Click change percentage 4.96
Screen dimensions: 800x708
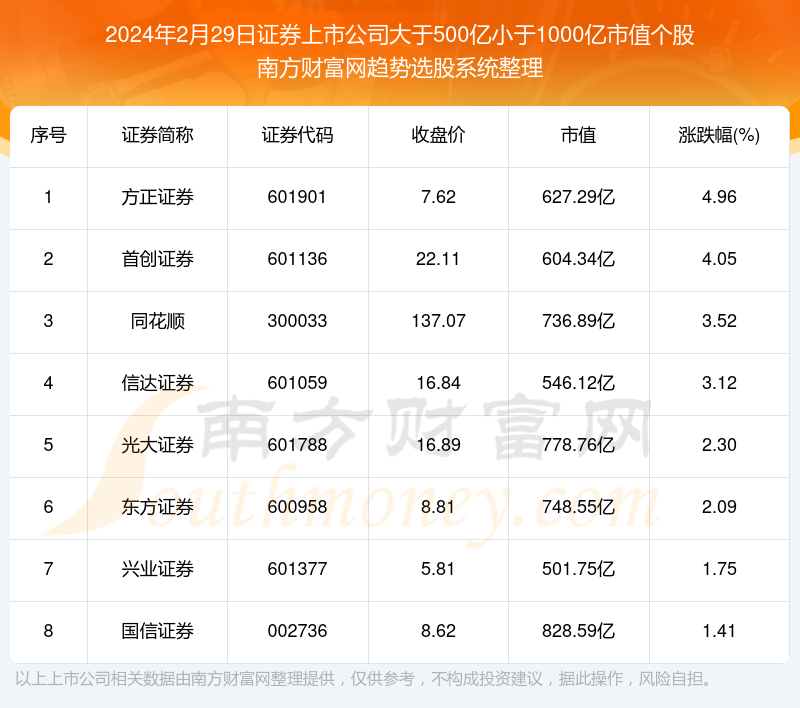[719, 197]
